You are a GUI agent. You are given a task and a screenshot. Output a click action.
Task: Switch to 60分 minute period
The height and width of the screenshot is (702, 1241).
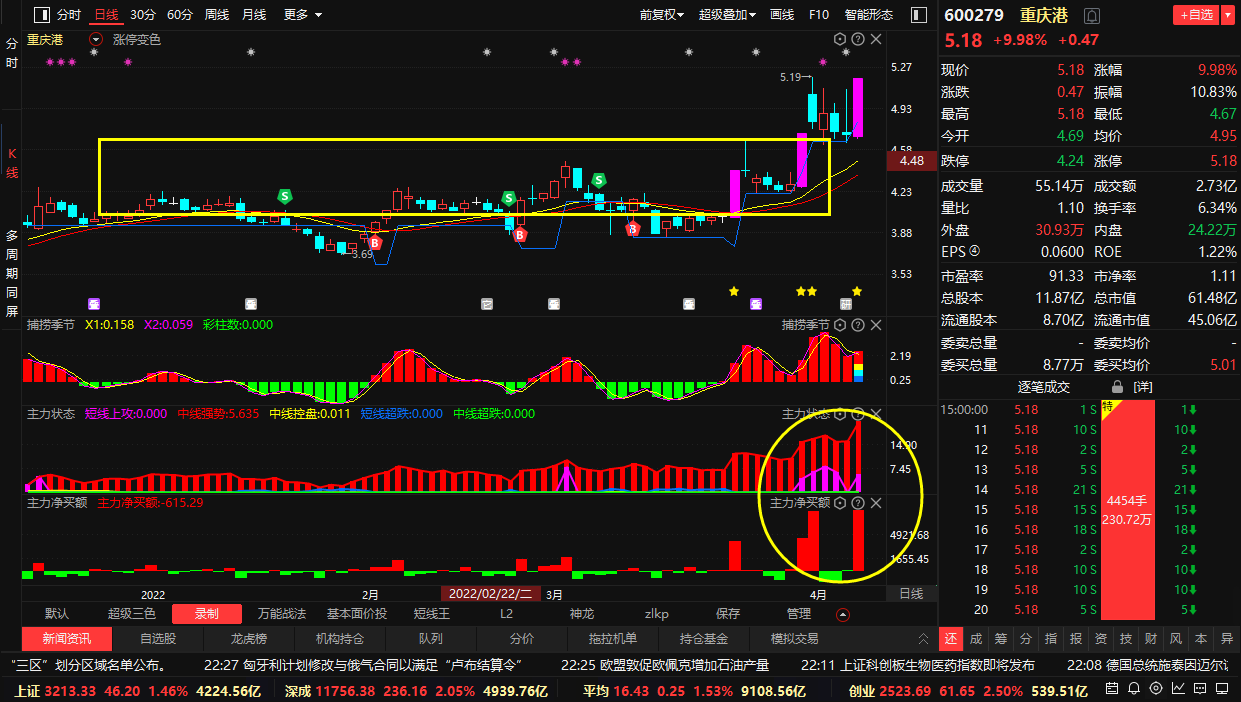[180, 15]
